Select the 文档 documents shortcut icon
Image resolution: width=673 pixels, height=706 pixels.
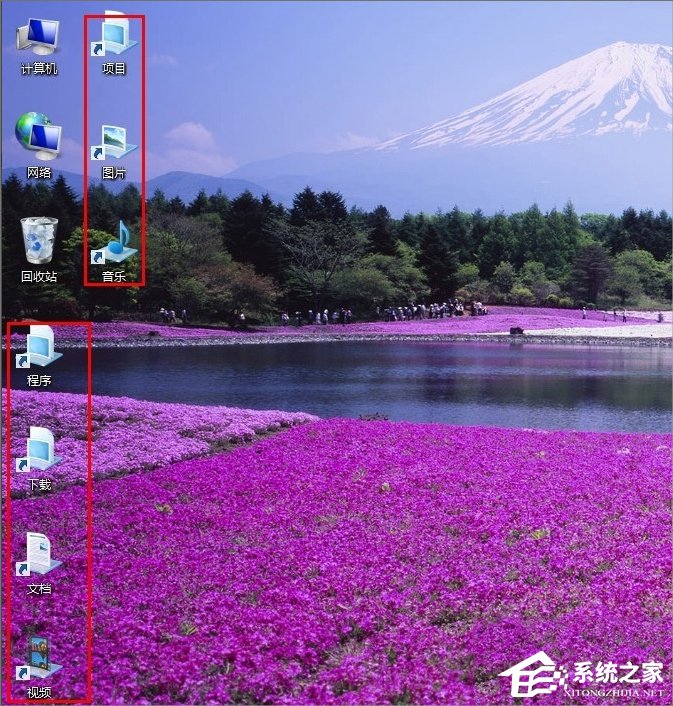(x=39, y=554)
